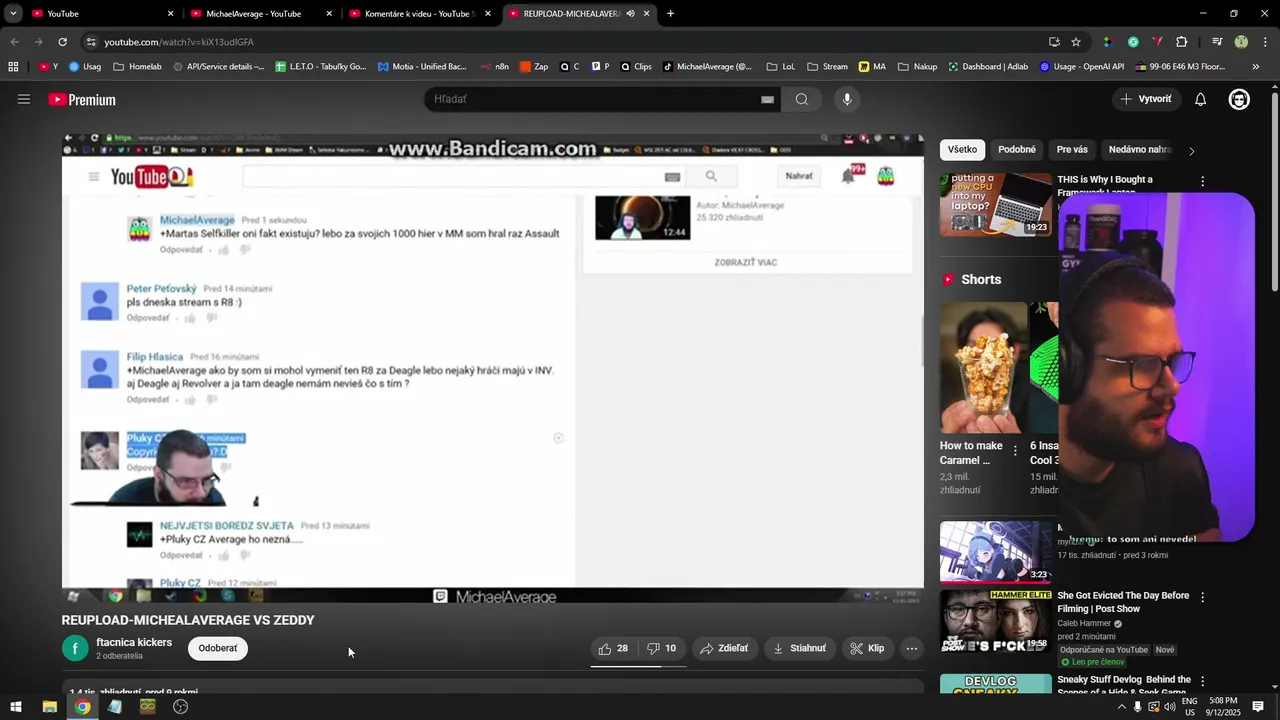
Task: Open the Homelab bookmarks folder
Action: coord(138,67)
